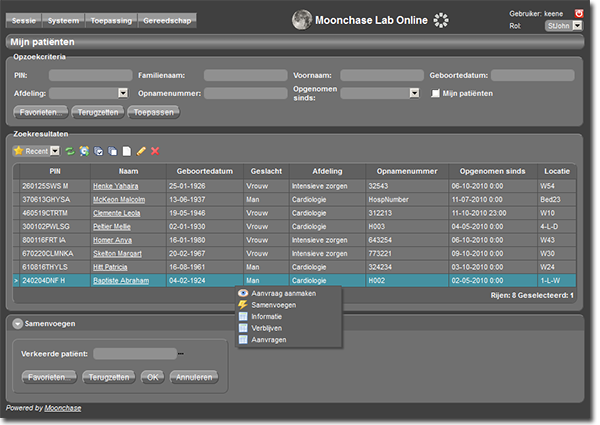Screen dimensions: 600x425
Task: Click the table icon next to Verblijven
Action: tap(243, 328)
